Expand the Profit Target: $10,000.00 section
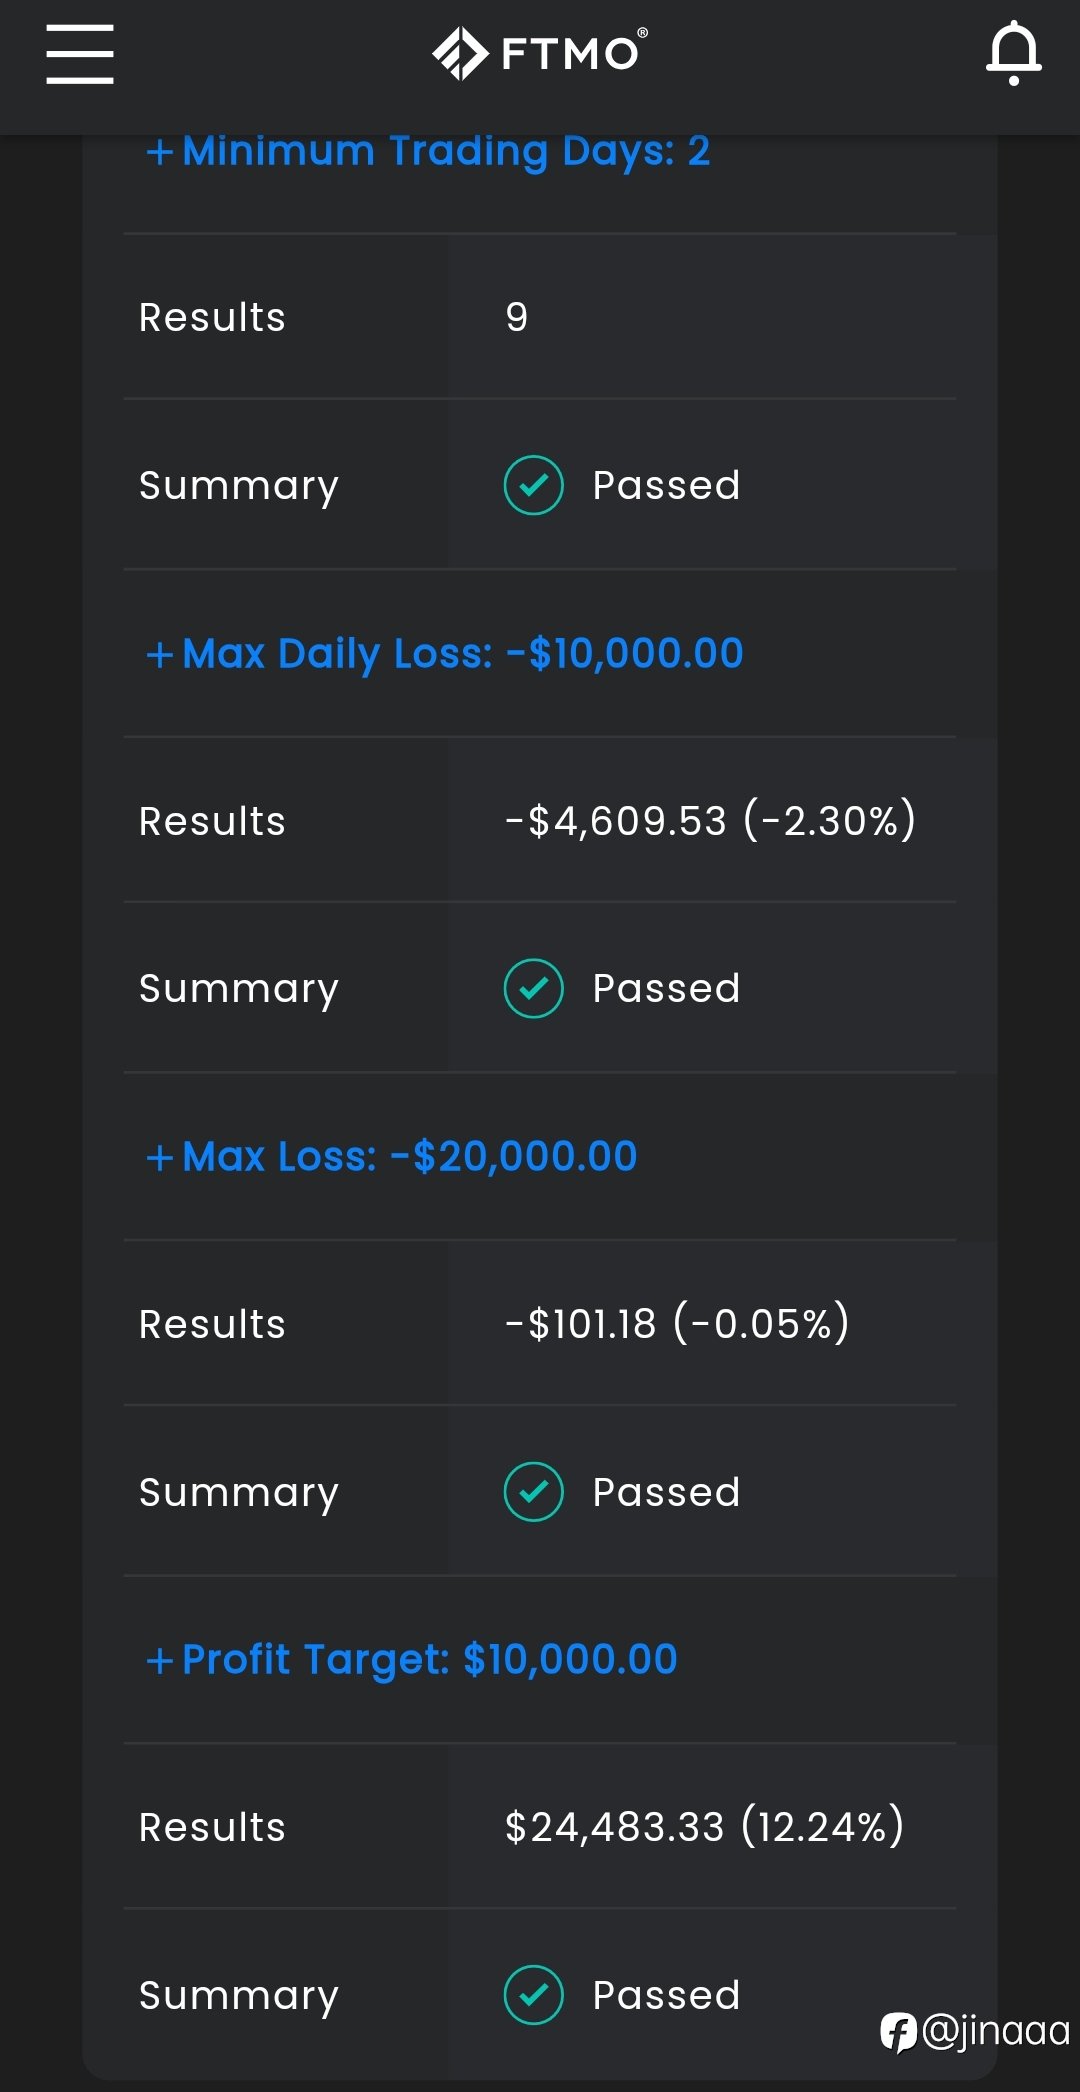This screenshot has height=2092, width=1080. [412, 1660]
